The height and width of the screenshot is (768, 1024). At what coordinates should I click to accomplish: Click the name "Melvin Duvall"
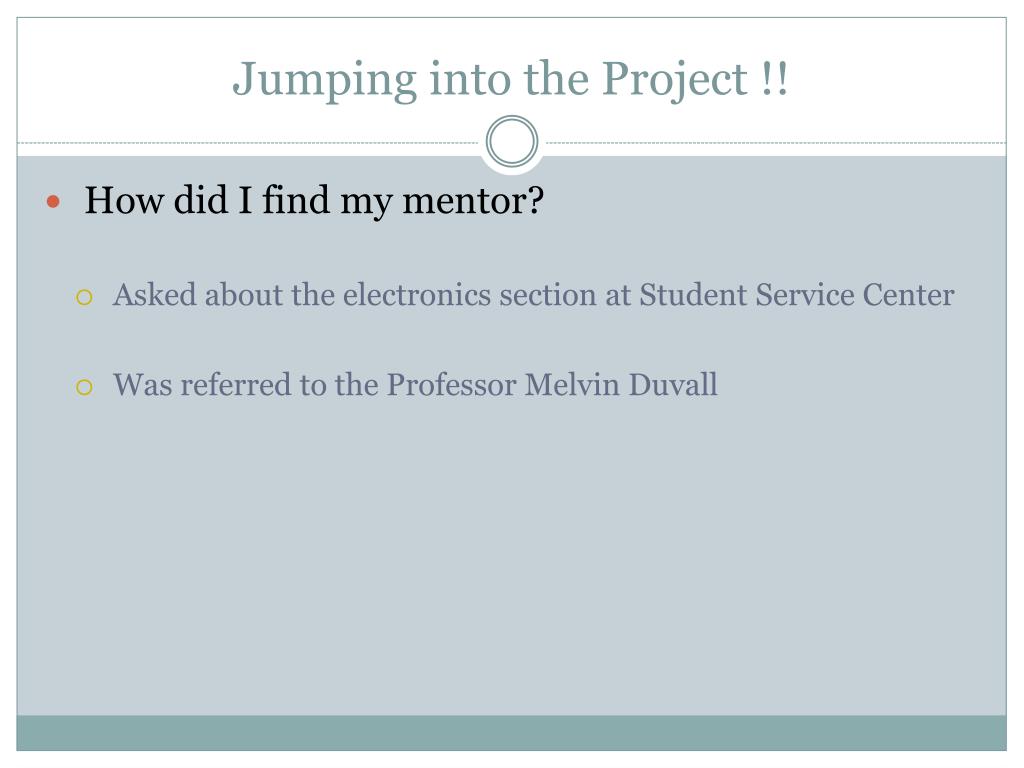tap(621, 384)
